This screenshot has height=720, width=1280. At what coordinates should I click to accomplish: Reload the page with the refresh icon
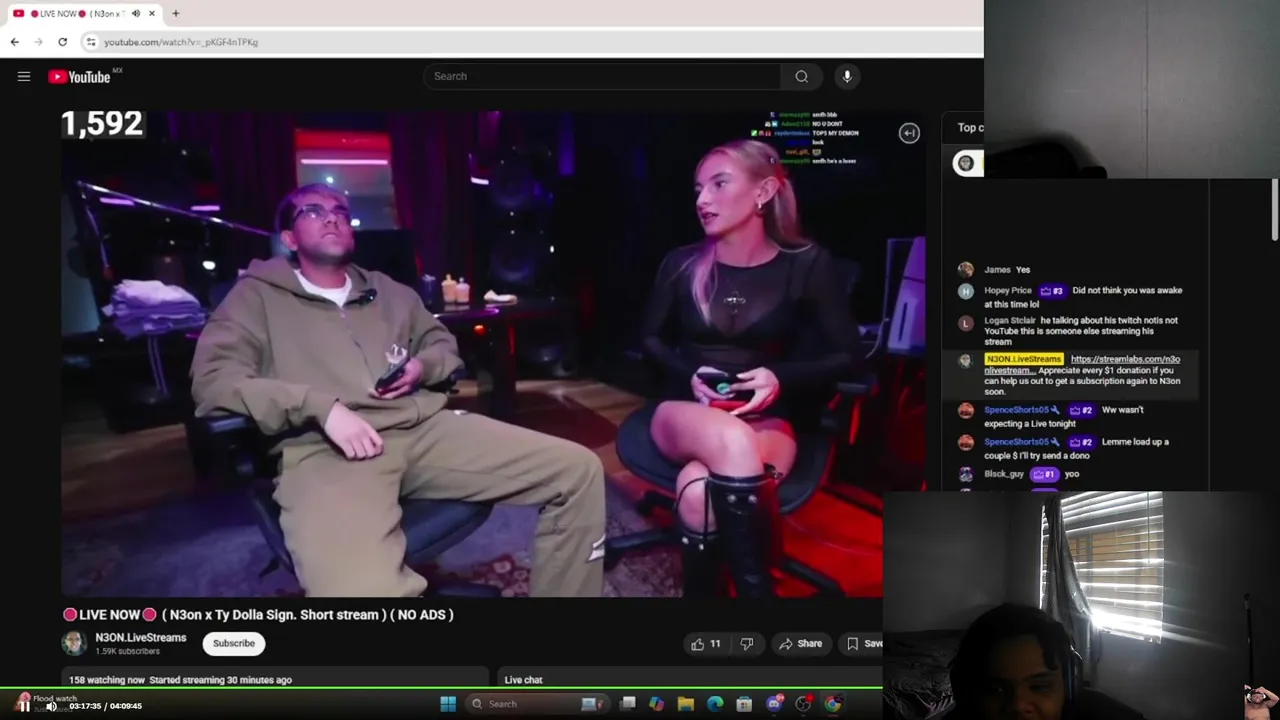pyautogui.click(x=62, y=42)
